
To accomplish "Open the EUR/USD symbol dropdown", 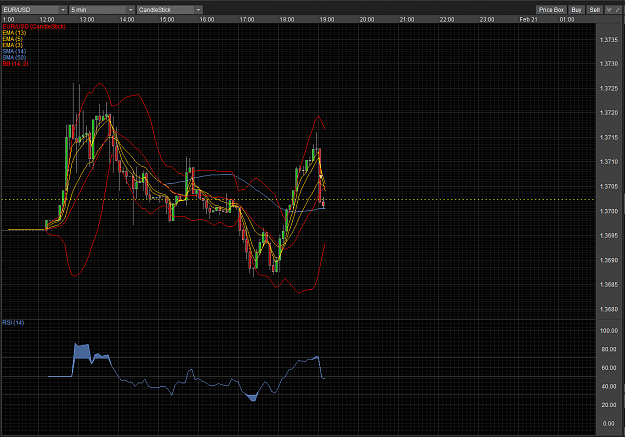I will pos(34,10).
